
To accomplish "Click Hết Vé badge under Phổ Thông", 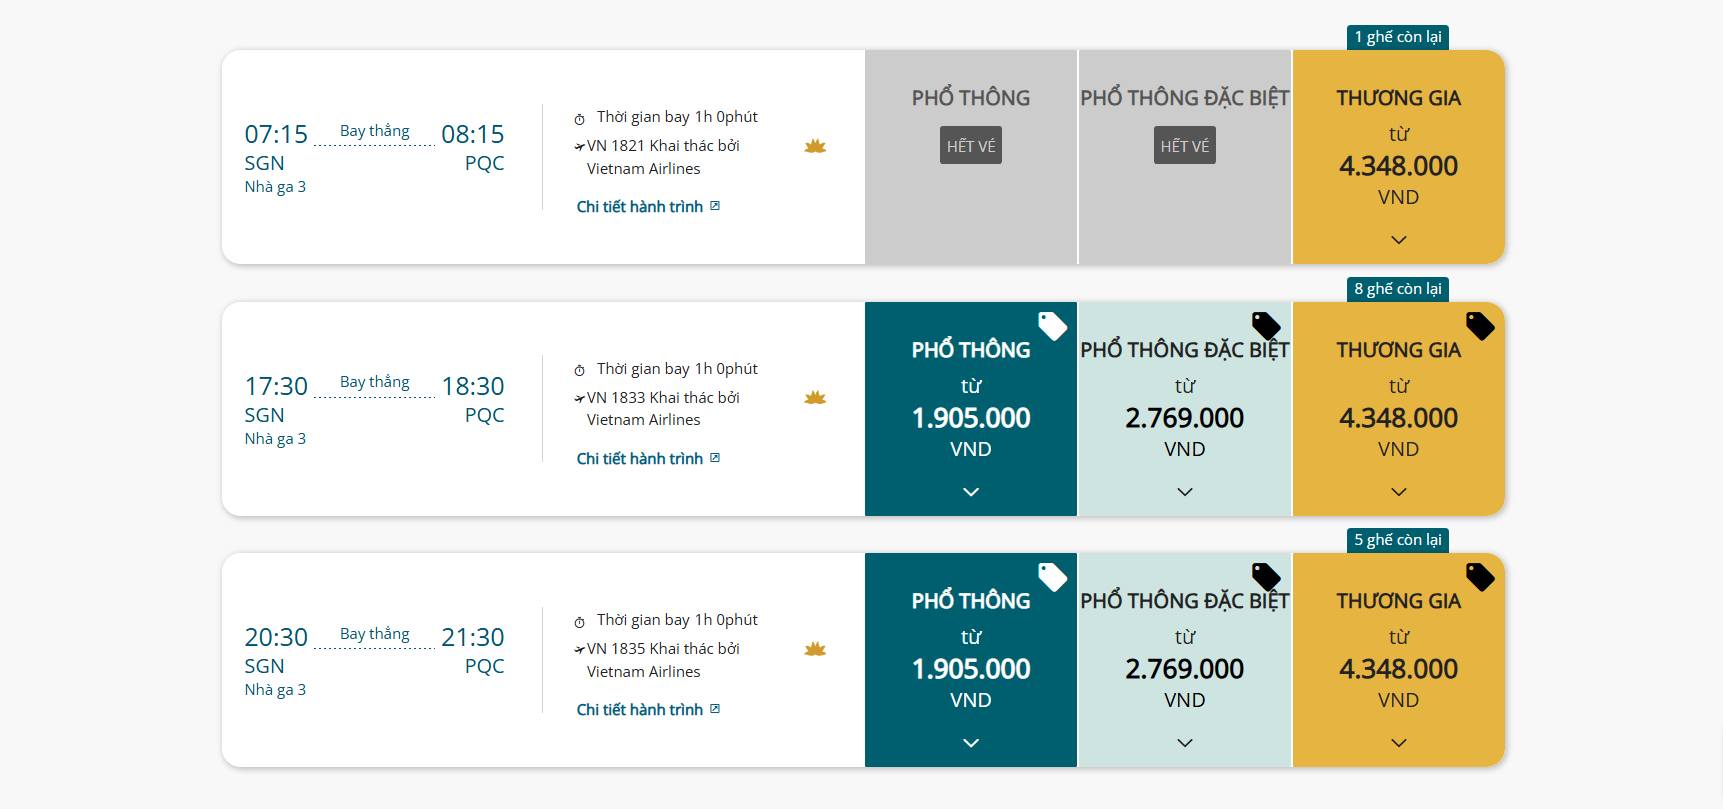I will 971,146.
